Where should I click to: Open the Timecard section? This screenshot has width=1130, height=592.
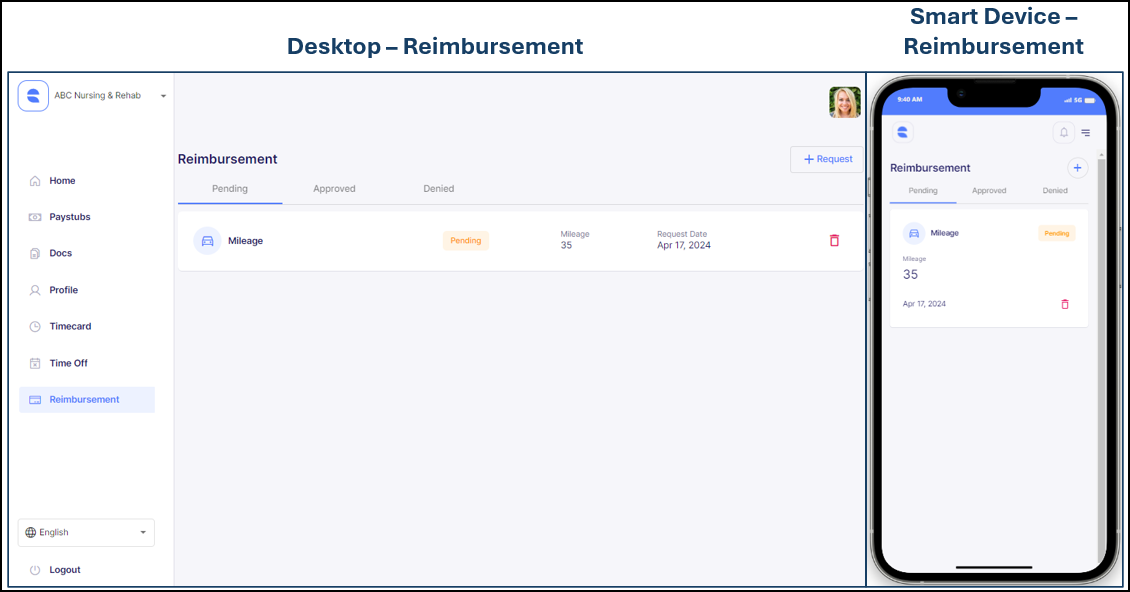(69, 326)
